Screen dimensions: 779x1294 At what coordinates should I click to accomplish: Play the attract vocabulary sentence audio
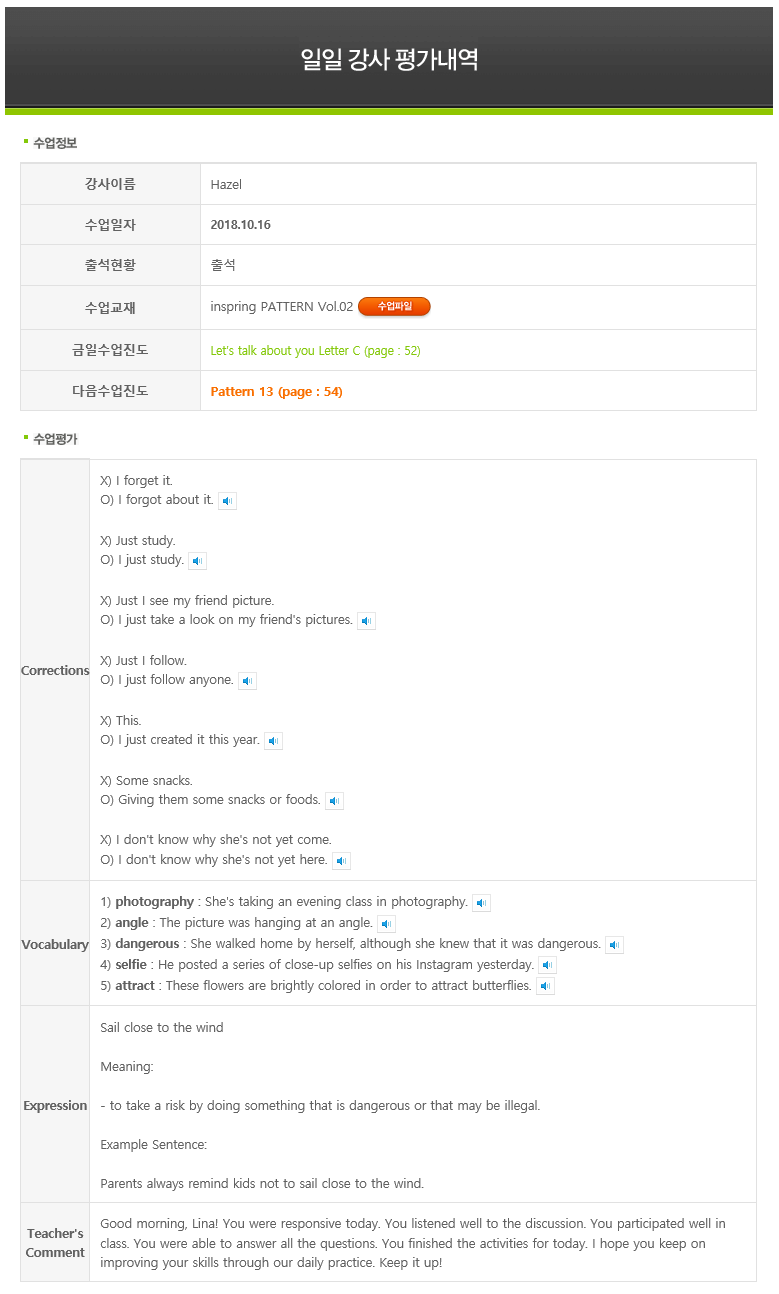pos(546,987)
